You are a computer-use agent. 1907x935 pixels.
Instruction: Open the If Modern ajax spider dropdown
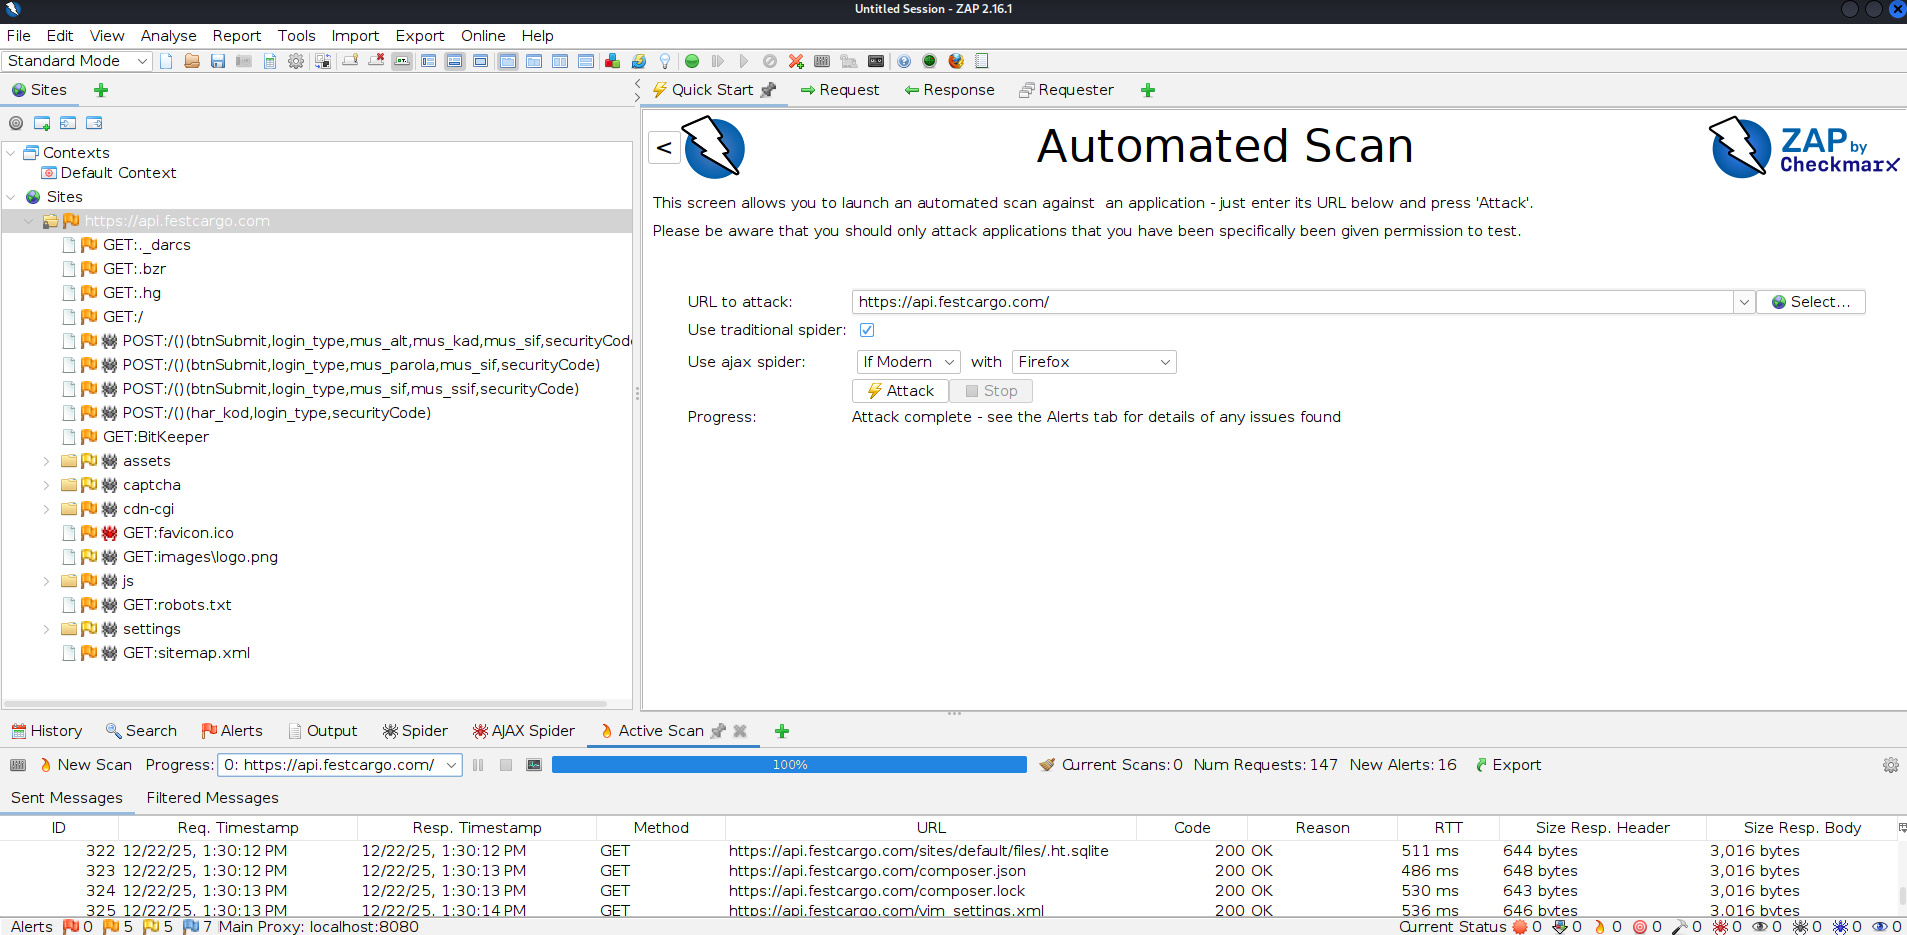(x=909, y=362)
